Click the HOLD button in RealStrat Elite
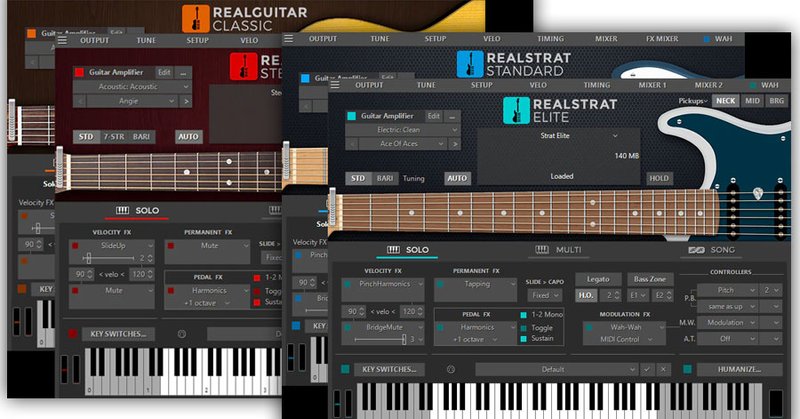Screen dimensions: 800x419 click(659, 178)
